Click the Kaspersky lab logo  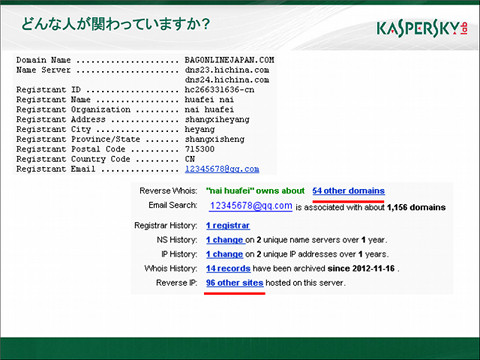422,29
